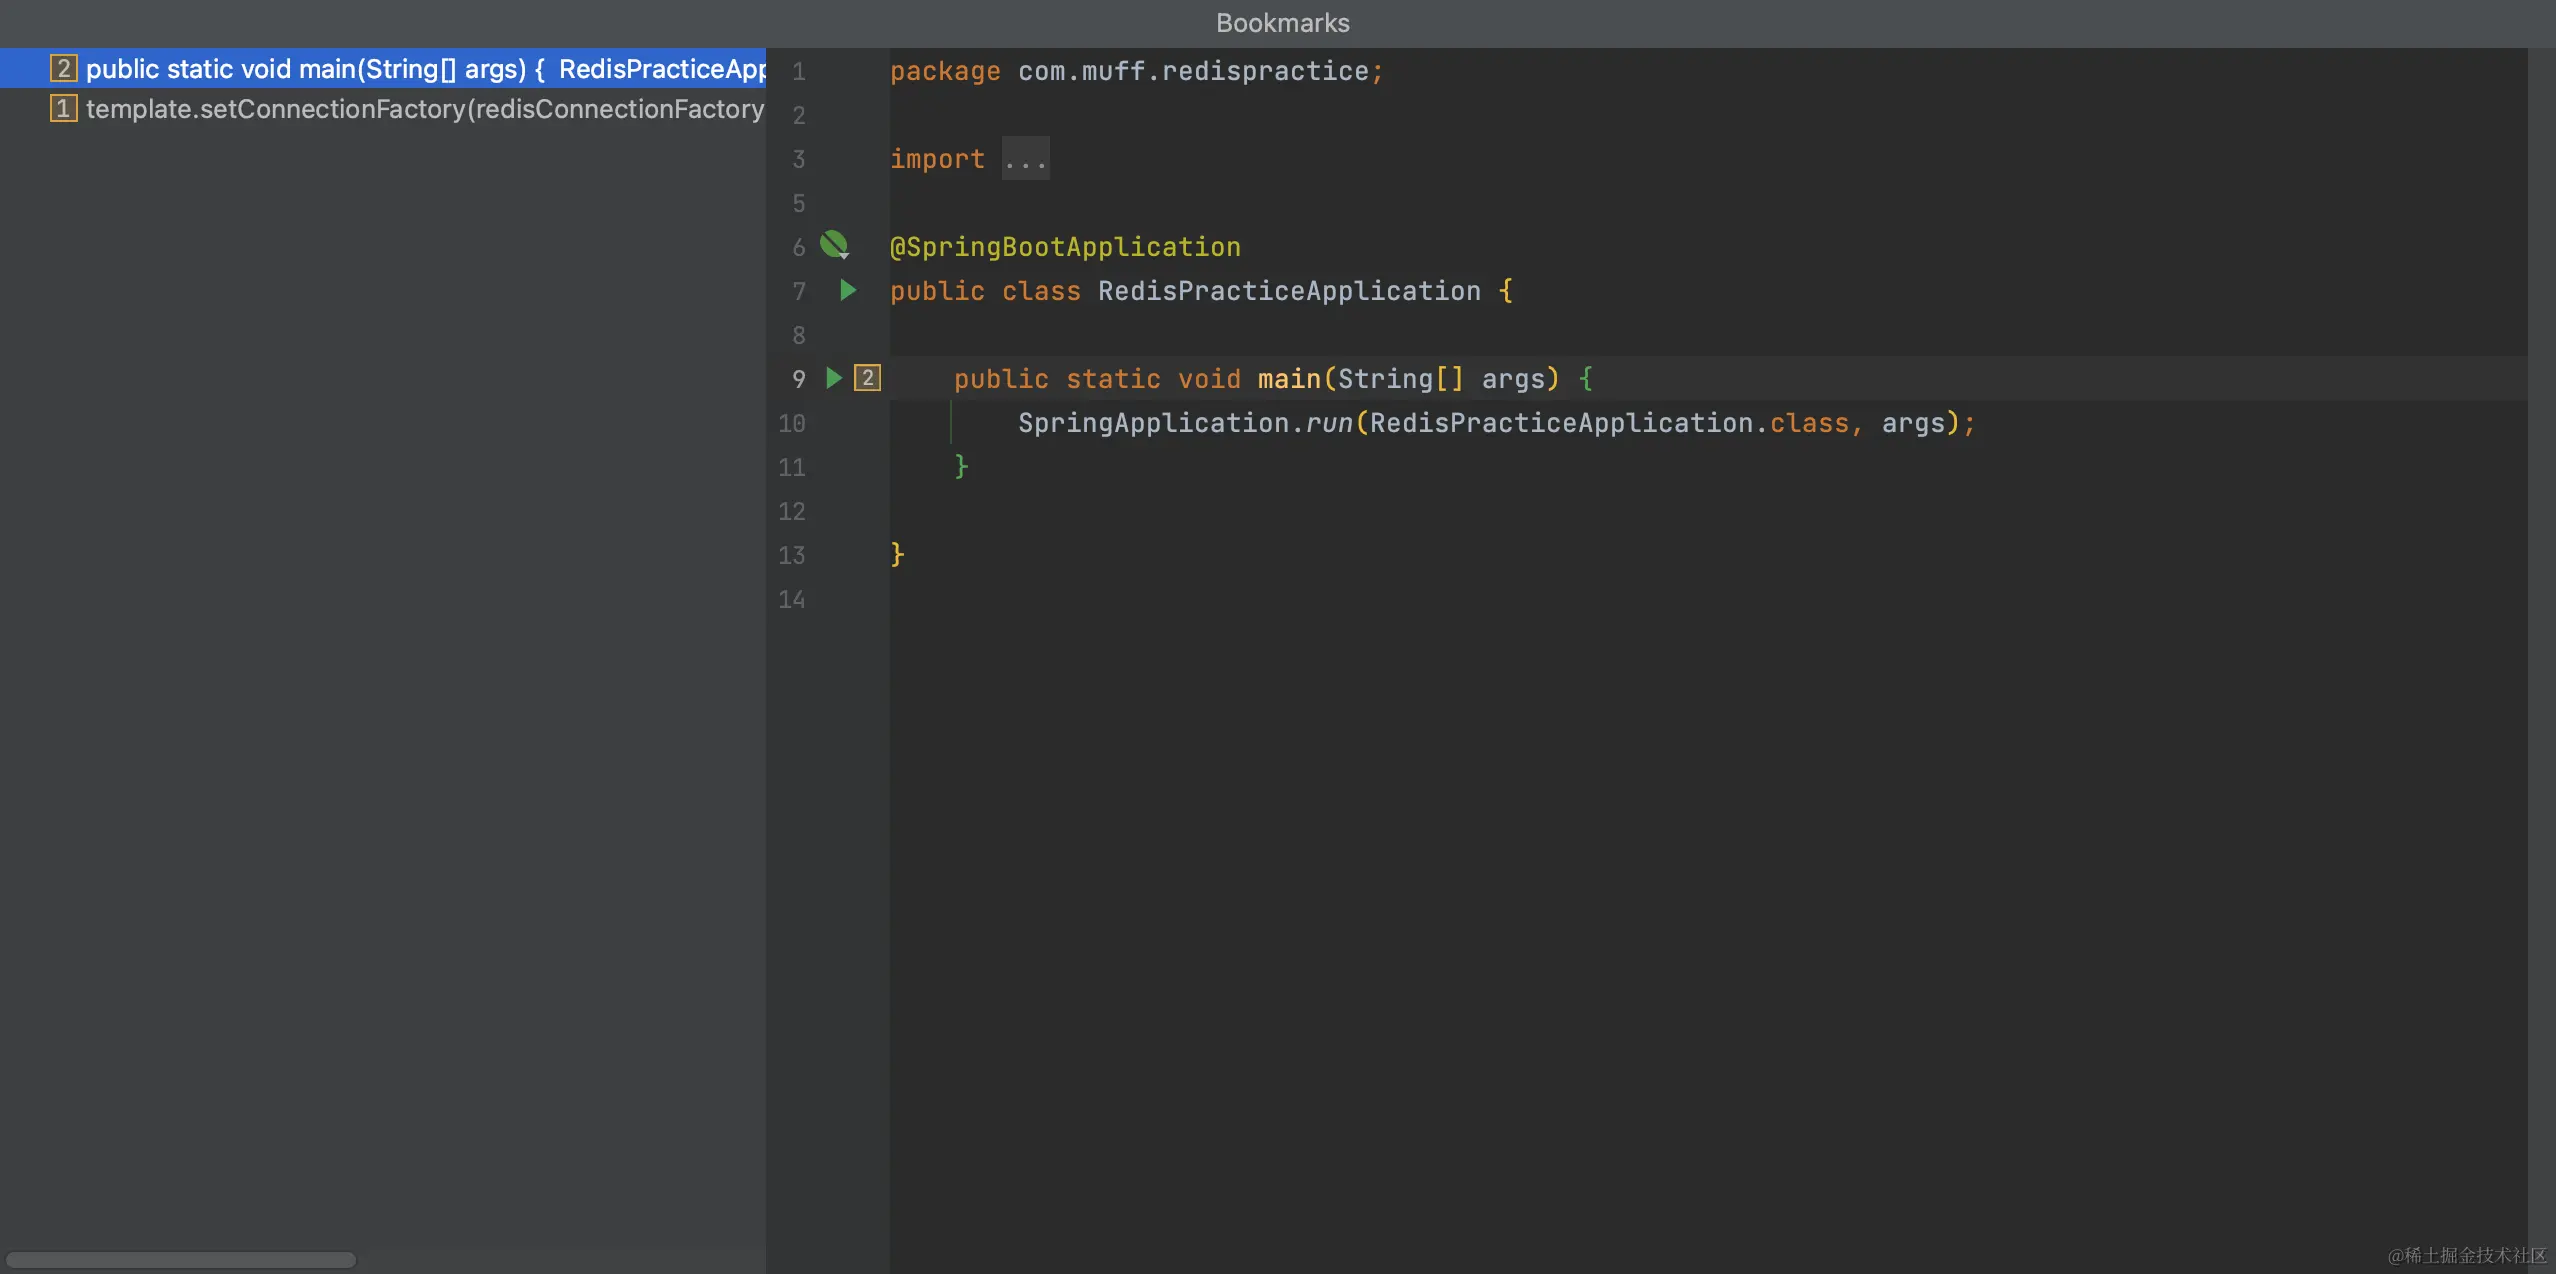Viewport: 2556px width, 1274px height.
Task: Click the import keyword on line 3
Action: [937, 159]
